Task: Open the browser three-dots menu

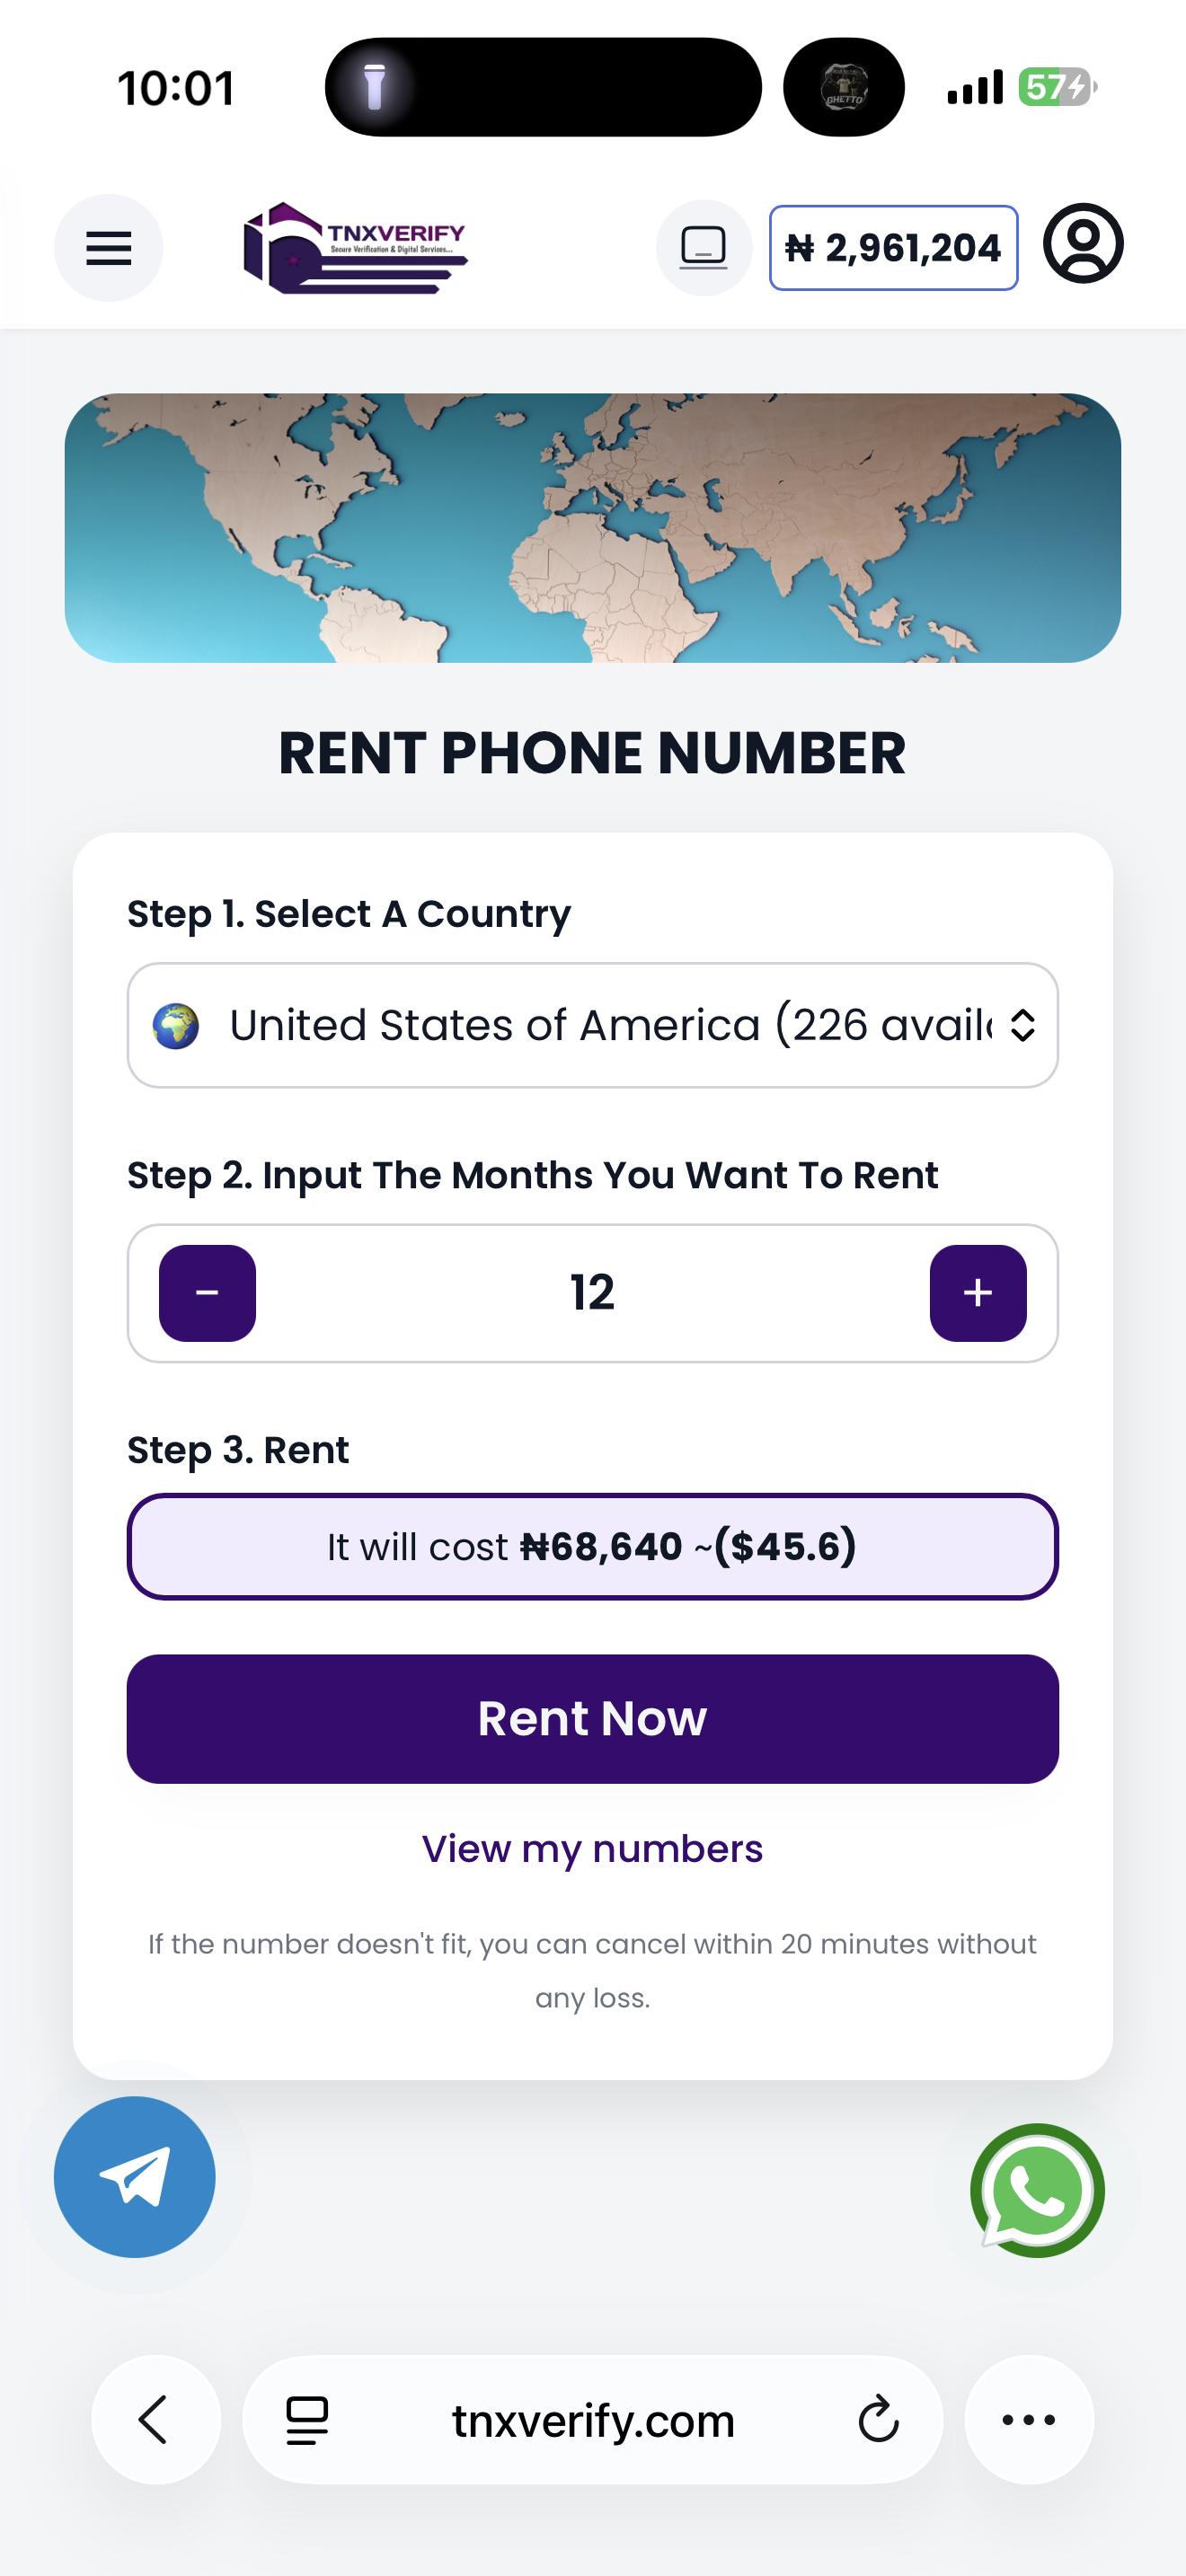Action: [x=1028, y=2419]
